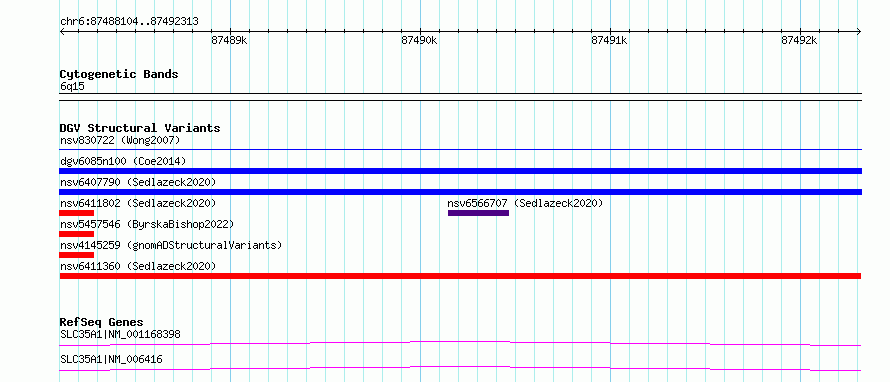
Task: Click the blue dgv6085n100 variant bar
Action: [x=460, y=171]
